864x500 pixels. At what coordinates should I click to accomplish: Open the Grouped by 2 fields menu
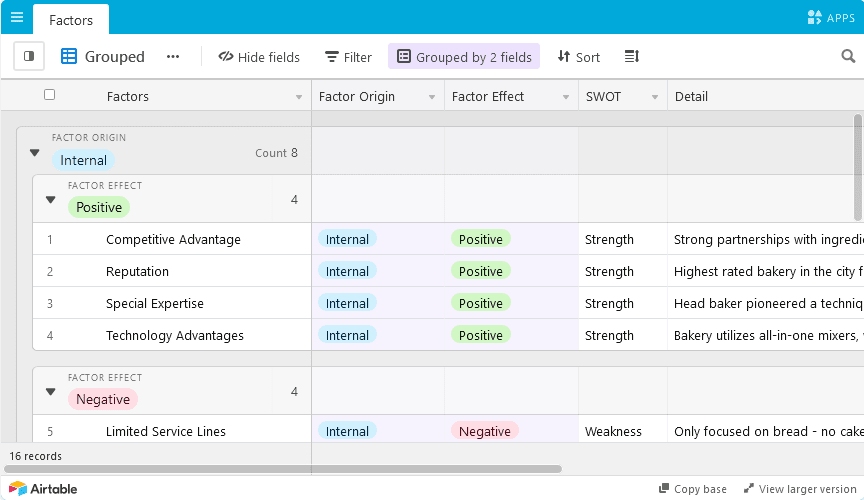point(464,56)
